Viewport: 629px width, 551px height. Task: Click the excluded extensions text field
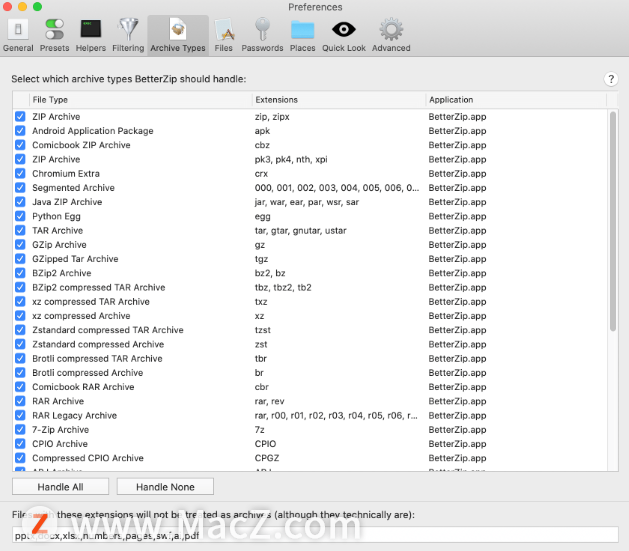point(315,535)
